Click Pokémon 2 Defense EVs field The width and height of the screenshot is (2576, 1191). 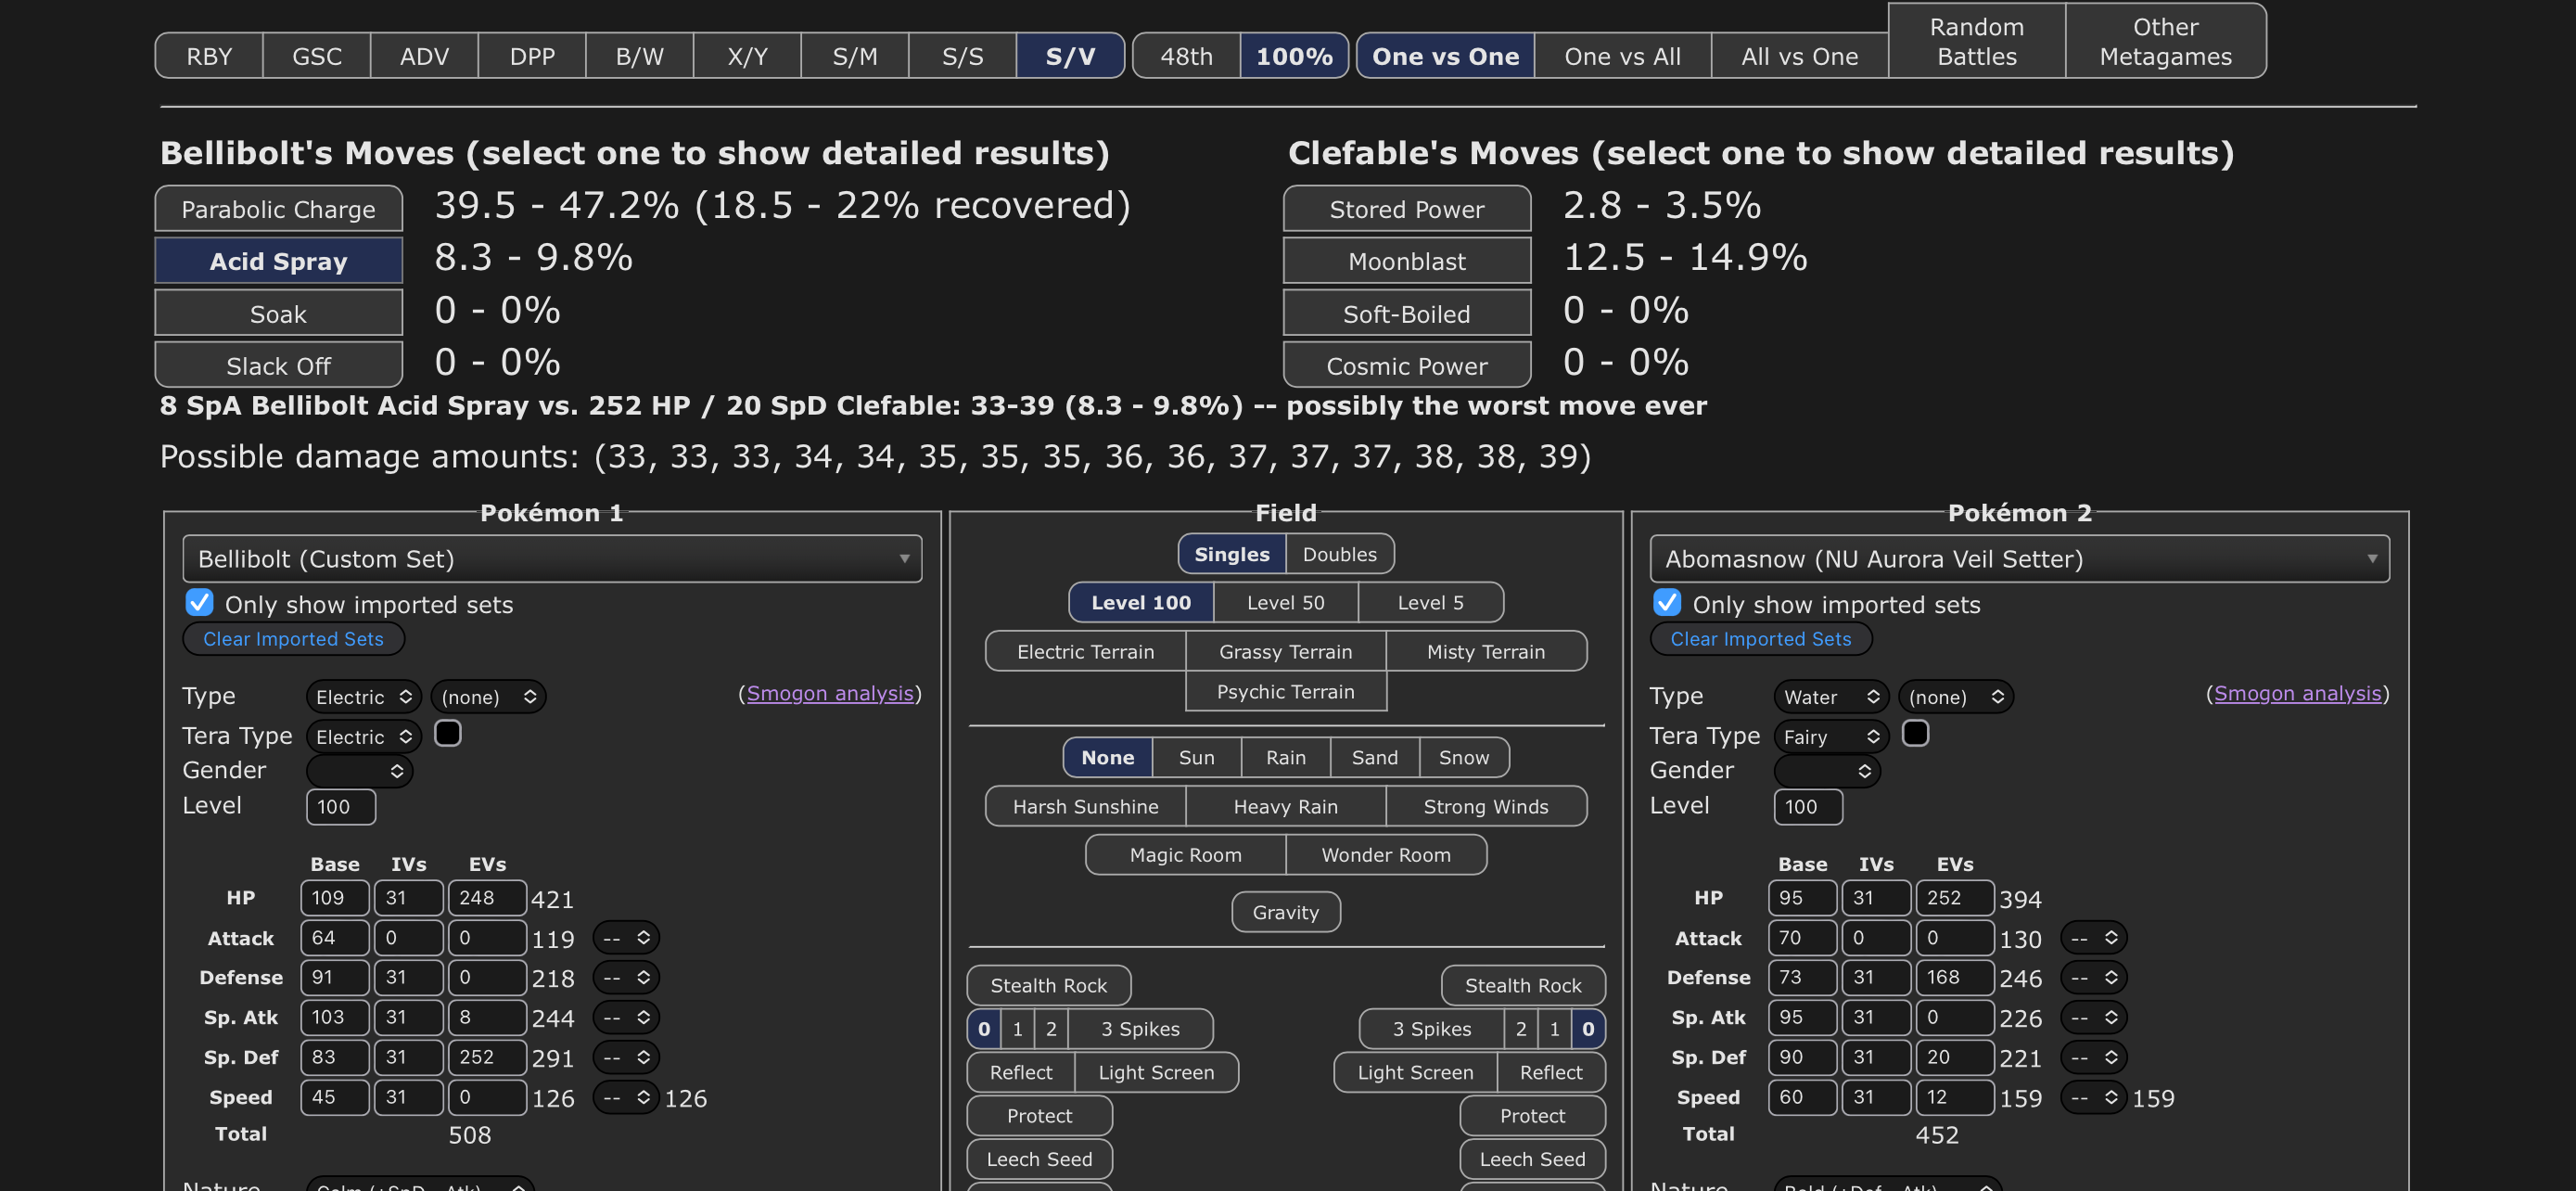coord(1954,977)
